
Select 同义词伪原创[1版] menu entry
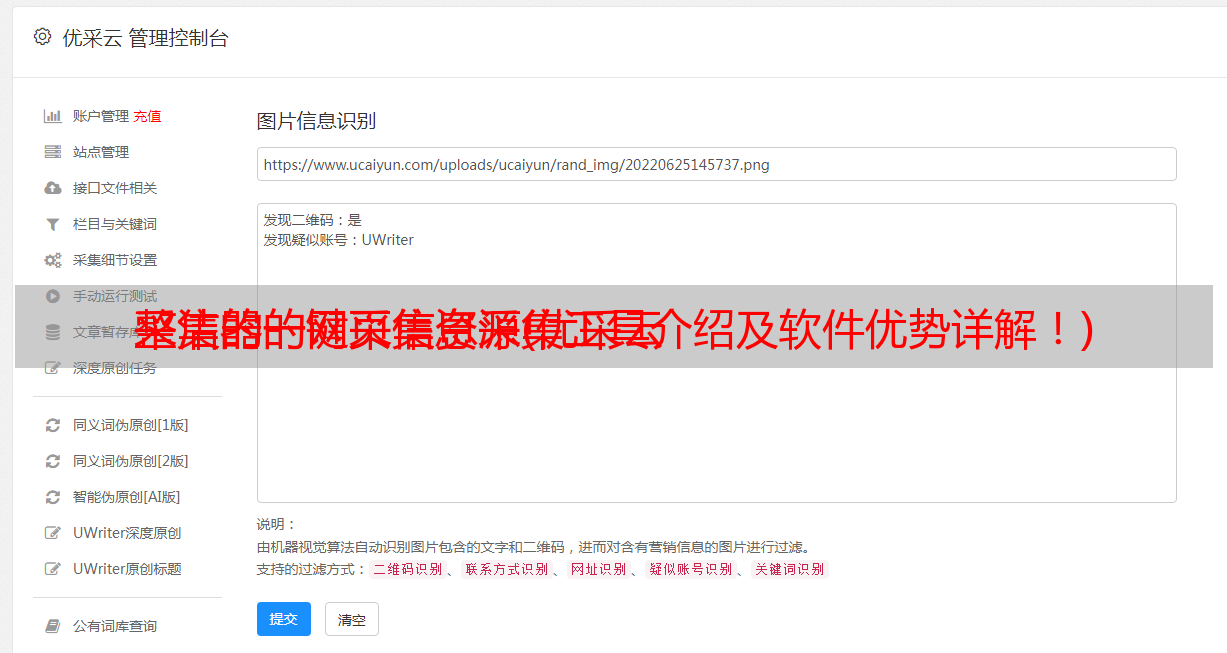point(131,425)
